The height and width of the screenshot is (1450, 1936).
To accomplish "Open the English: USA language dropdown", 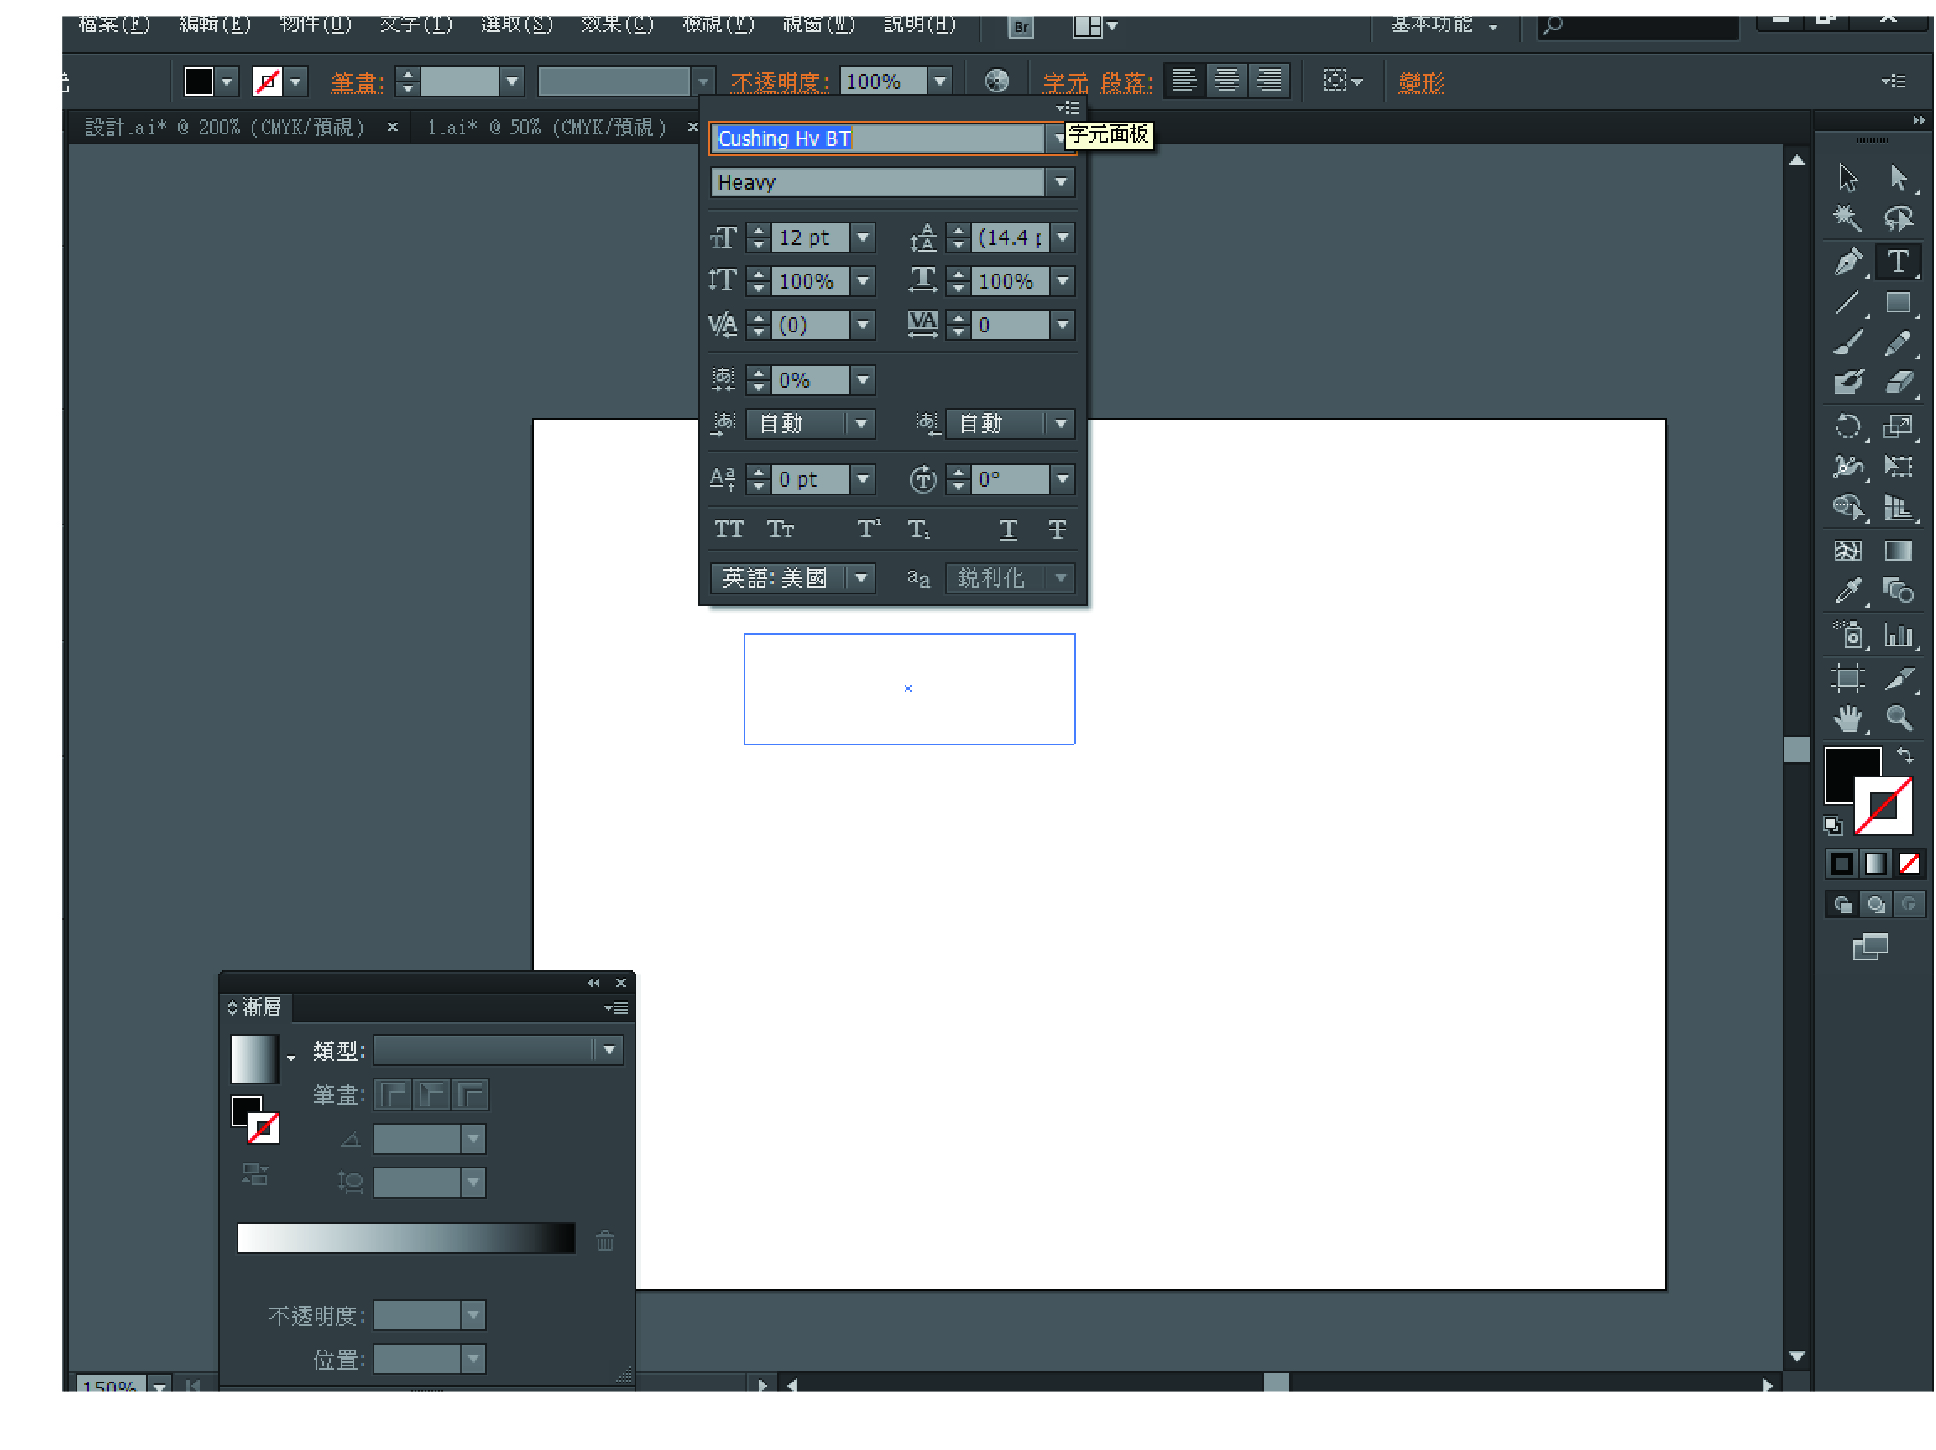I will coord(861,578).
